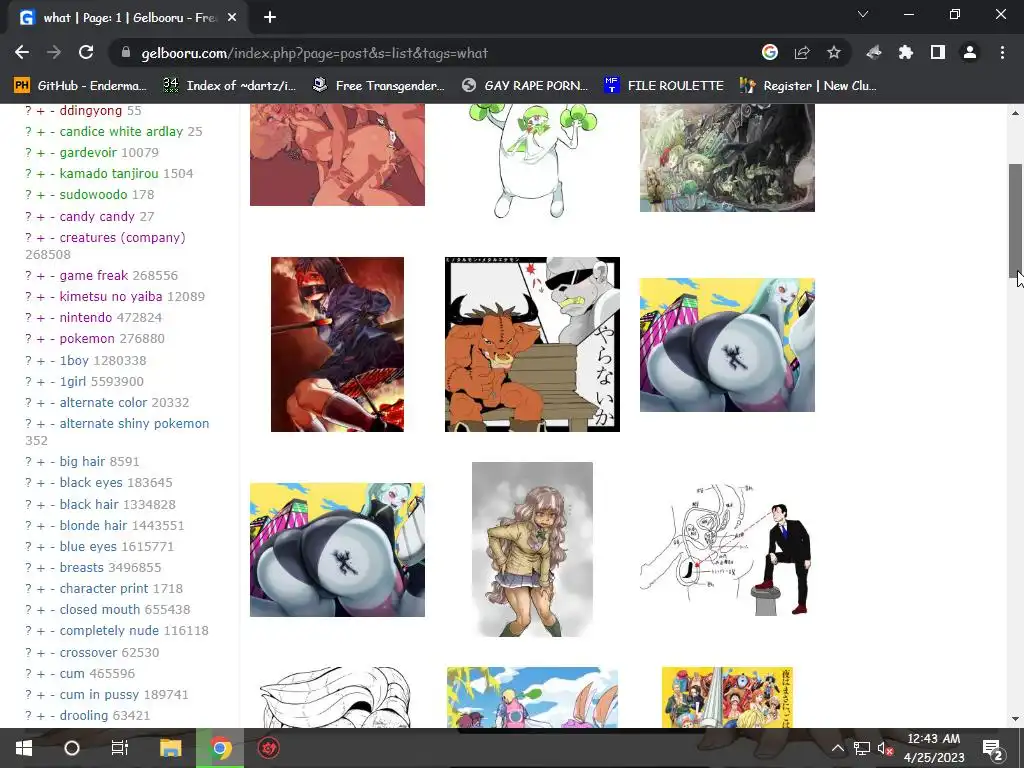Click the ddingyong artist tag
1024x768 pixels.
91,110
